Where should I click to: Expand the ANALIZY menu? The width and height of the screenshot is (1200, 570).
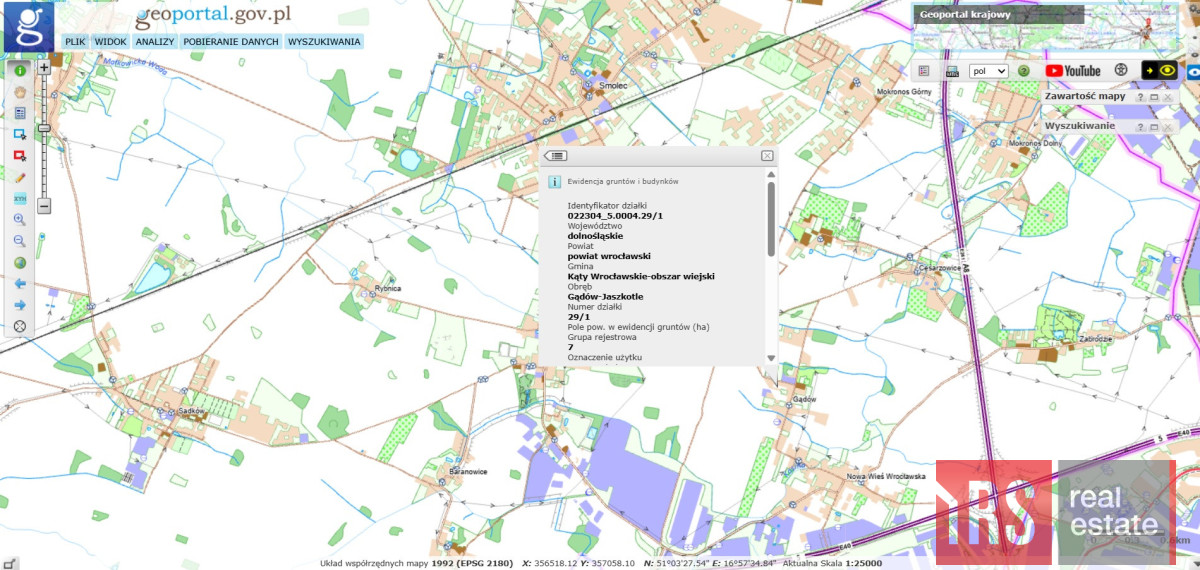click(x=155, y=42)
